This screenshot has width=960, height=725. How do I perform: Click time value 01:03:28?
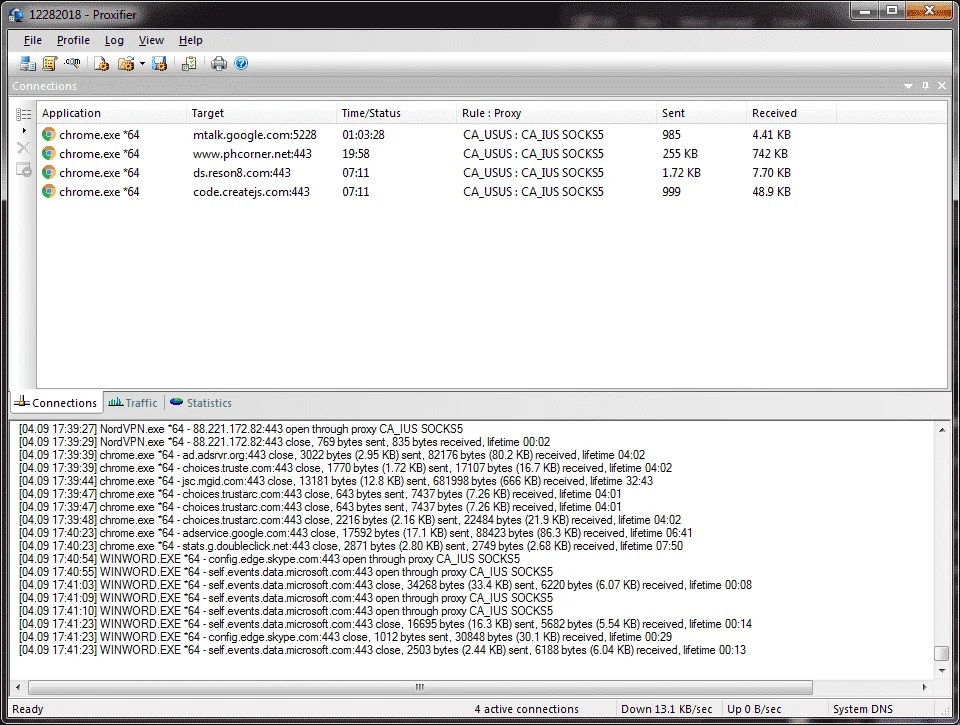pyautogui.click(x=363, y=134)
